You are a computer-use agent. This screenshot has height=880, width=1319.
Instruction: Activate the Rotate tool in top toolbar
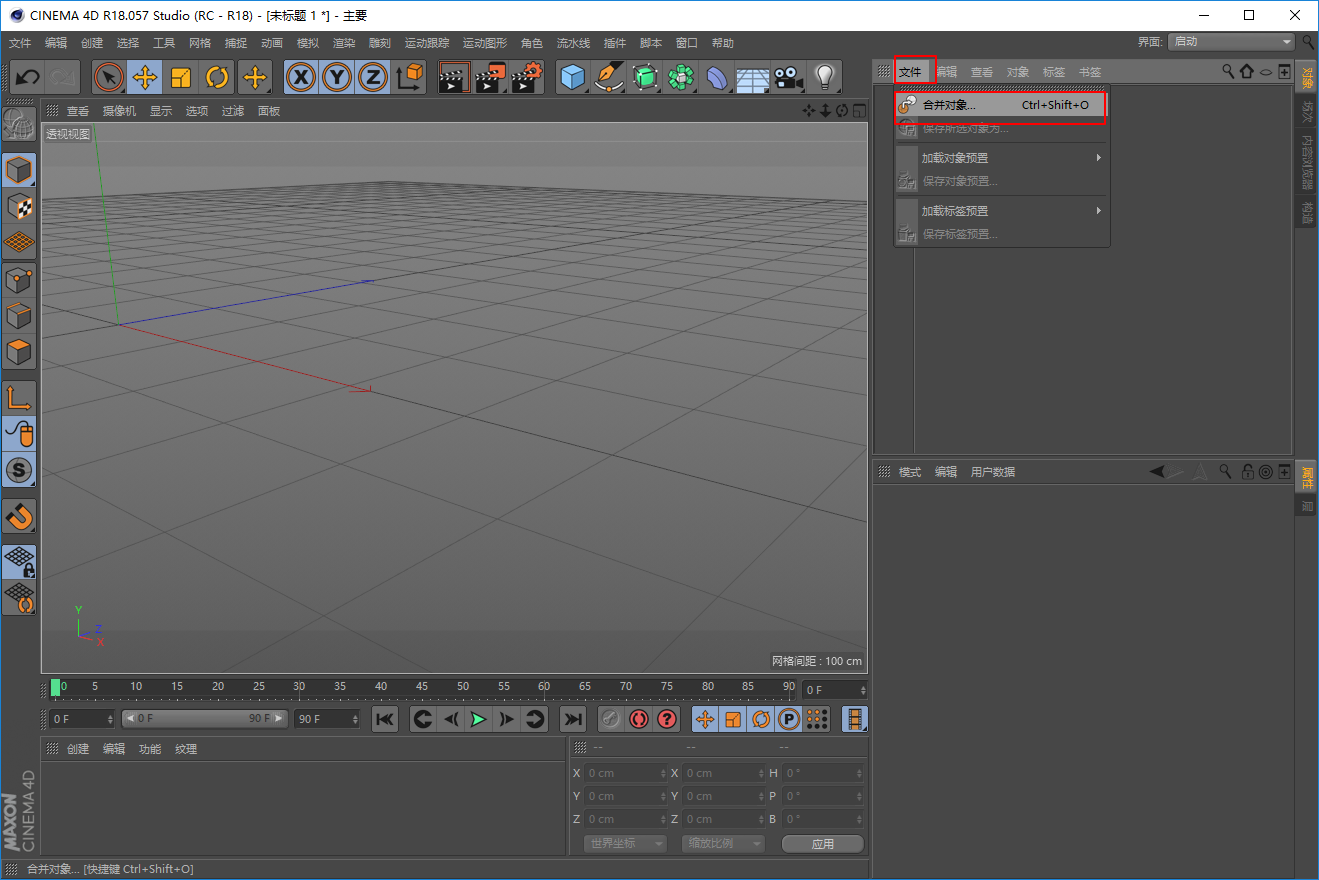pyautogui.click(x=217, y=77)
